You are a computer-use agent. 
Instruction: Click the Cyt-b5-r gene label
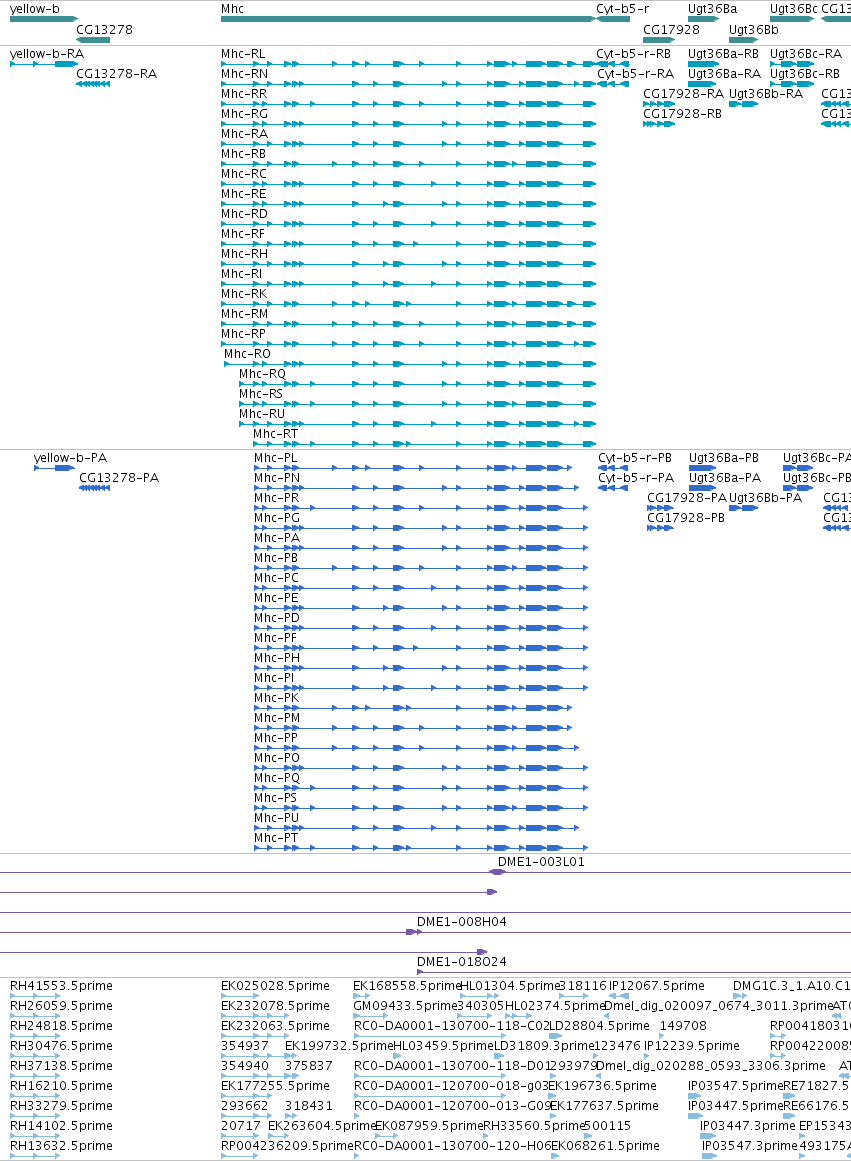(623, 9)
